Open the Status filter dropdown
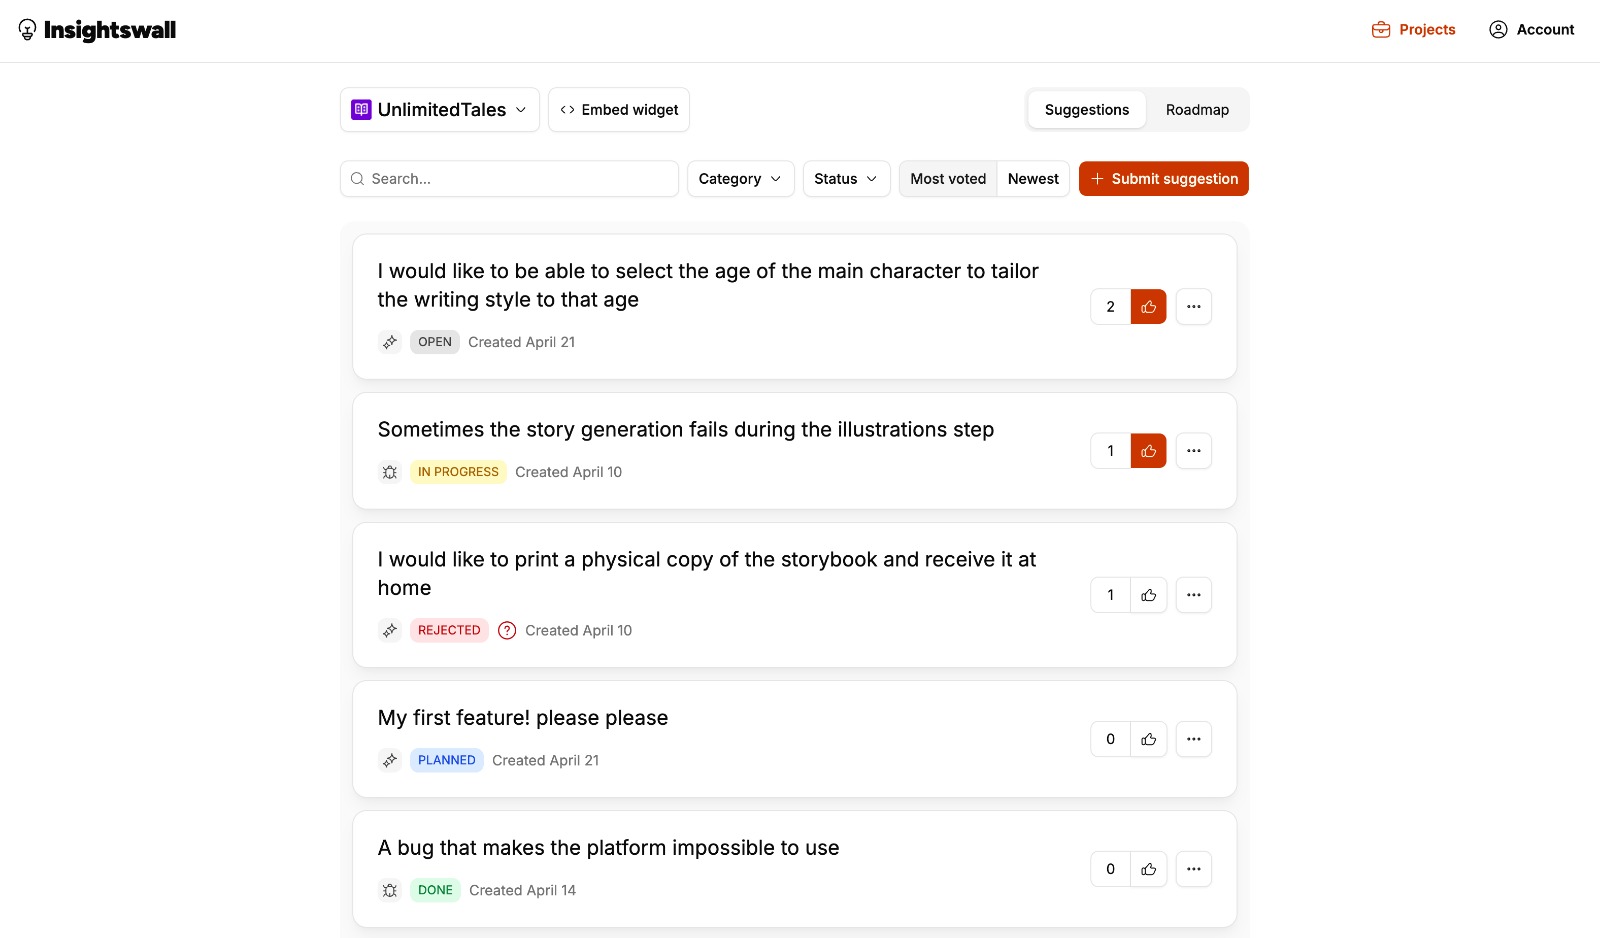1600x938 pixels. pos(845,179)
